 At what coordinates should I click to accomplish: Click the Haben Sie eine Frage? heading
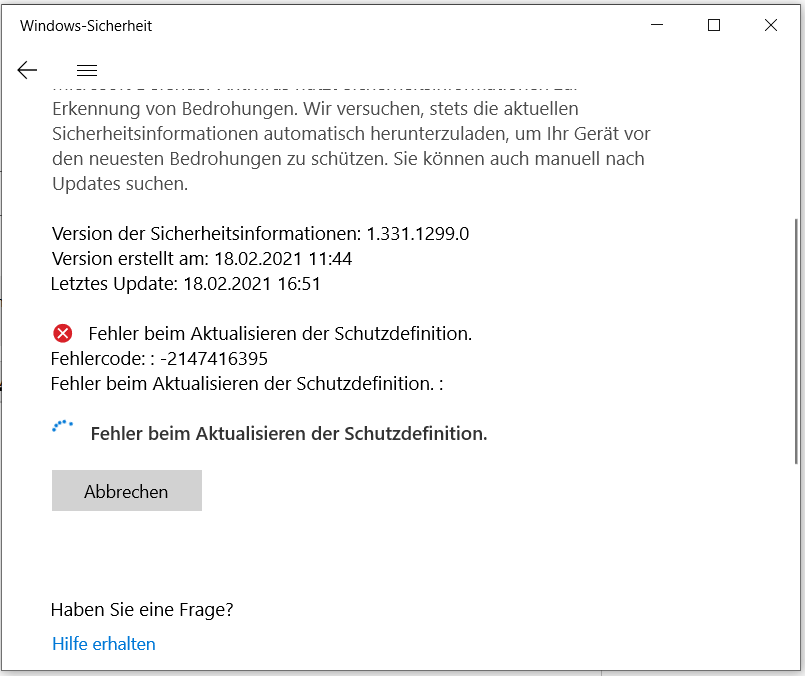pyautogui.click(x=142, y=610)
